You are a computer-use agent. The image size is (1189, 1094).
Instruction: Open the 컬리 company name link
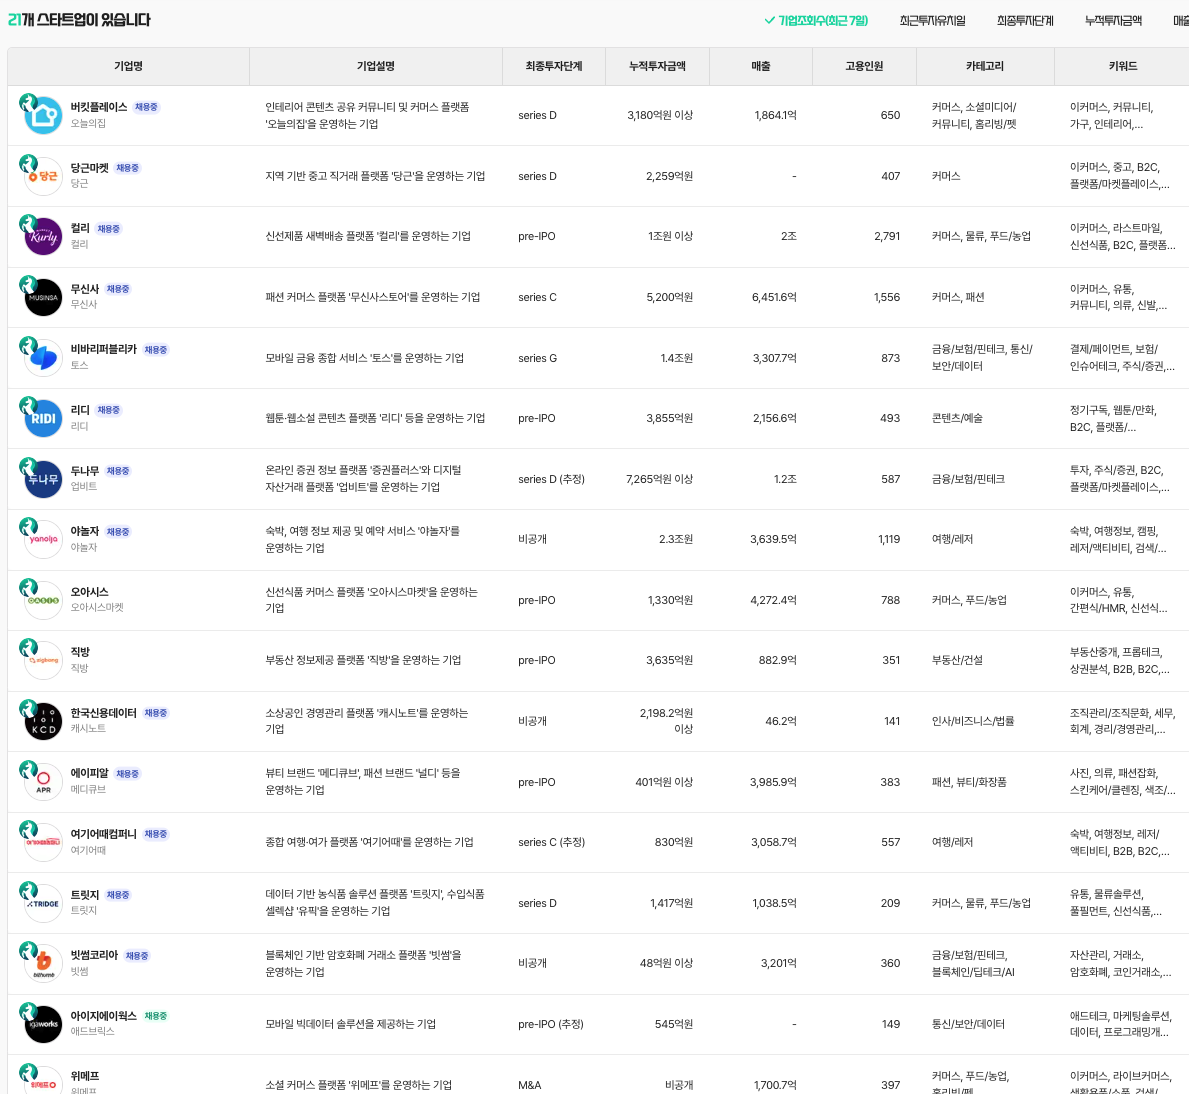tap(80, 228)
